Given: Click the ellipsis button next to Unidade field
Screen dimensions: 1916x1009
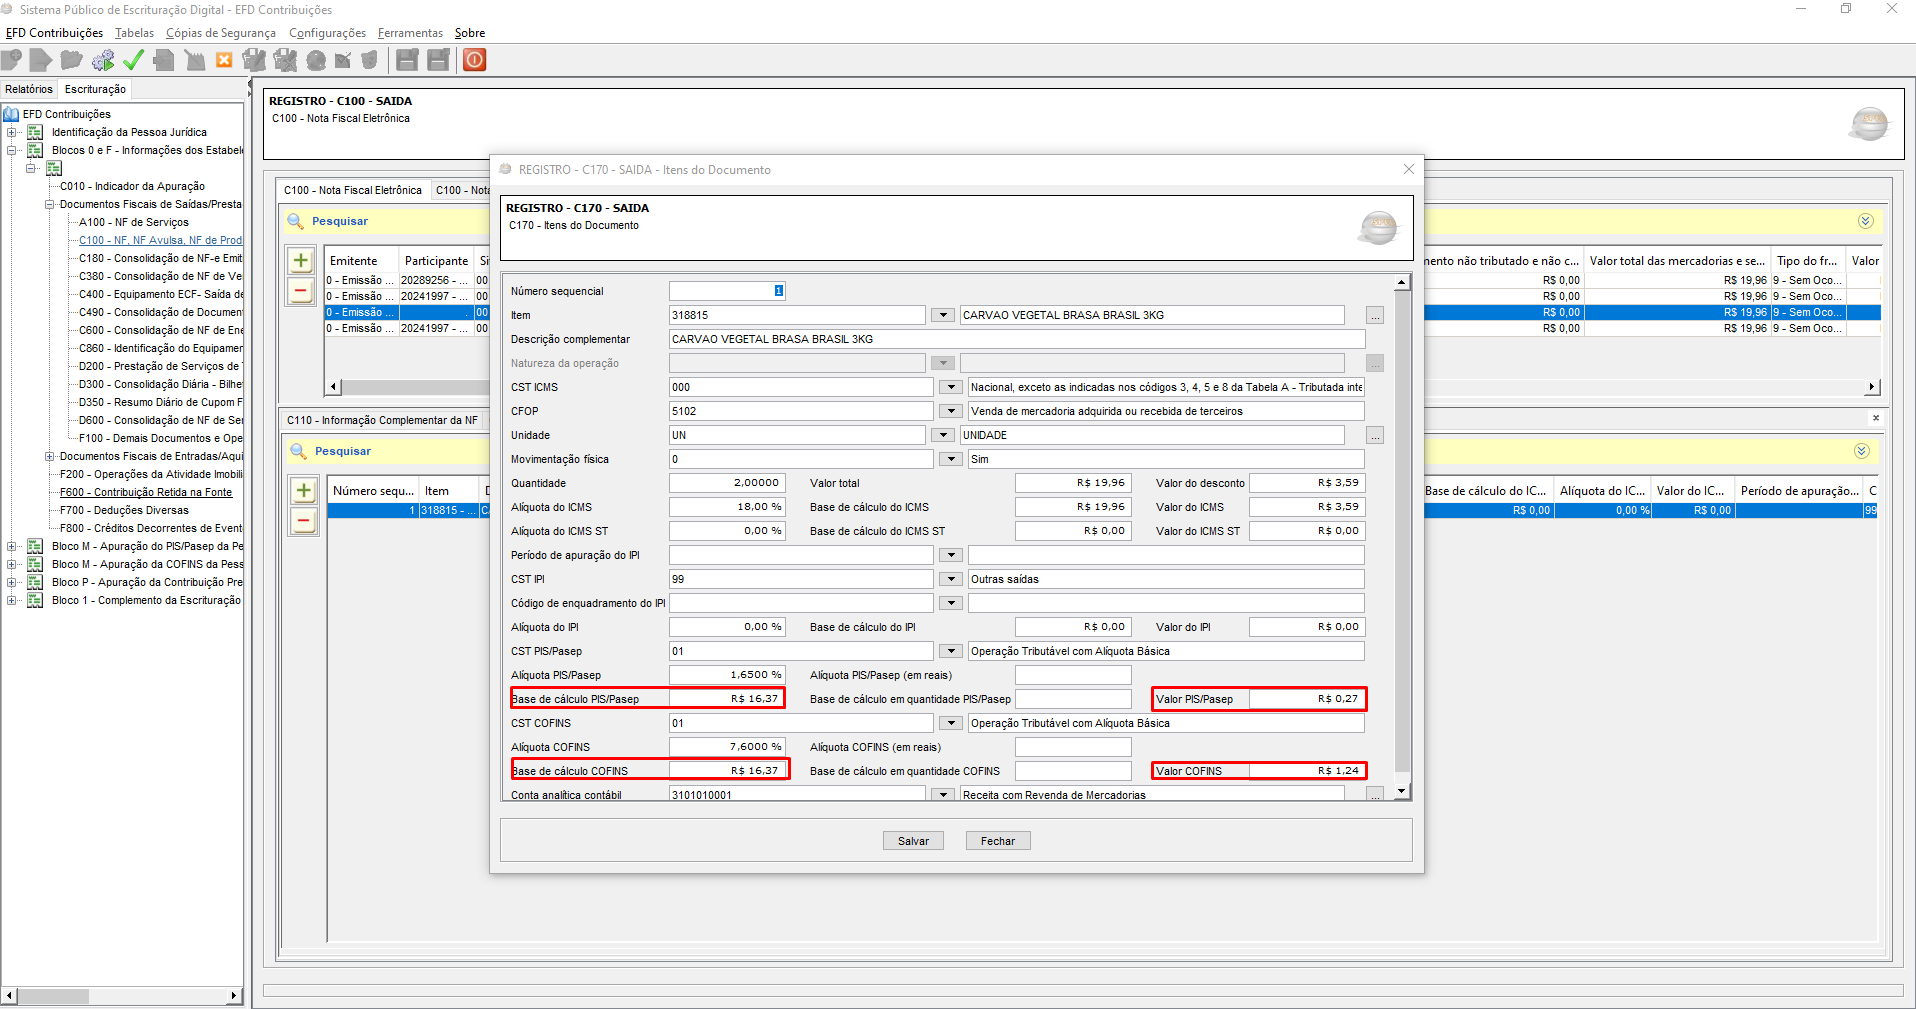Looking at the screenshot, I should coord(1375,436).
